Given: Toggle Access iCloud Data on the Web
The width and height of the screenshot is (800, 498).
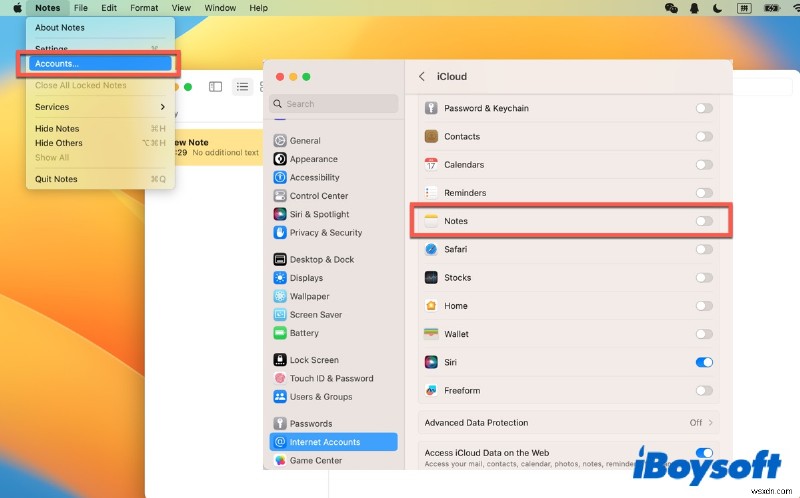Looking at the screenshot, I should pos(704,453).
